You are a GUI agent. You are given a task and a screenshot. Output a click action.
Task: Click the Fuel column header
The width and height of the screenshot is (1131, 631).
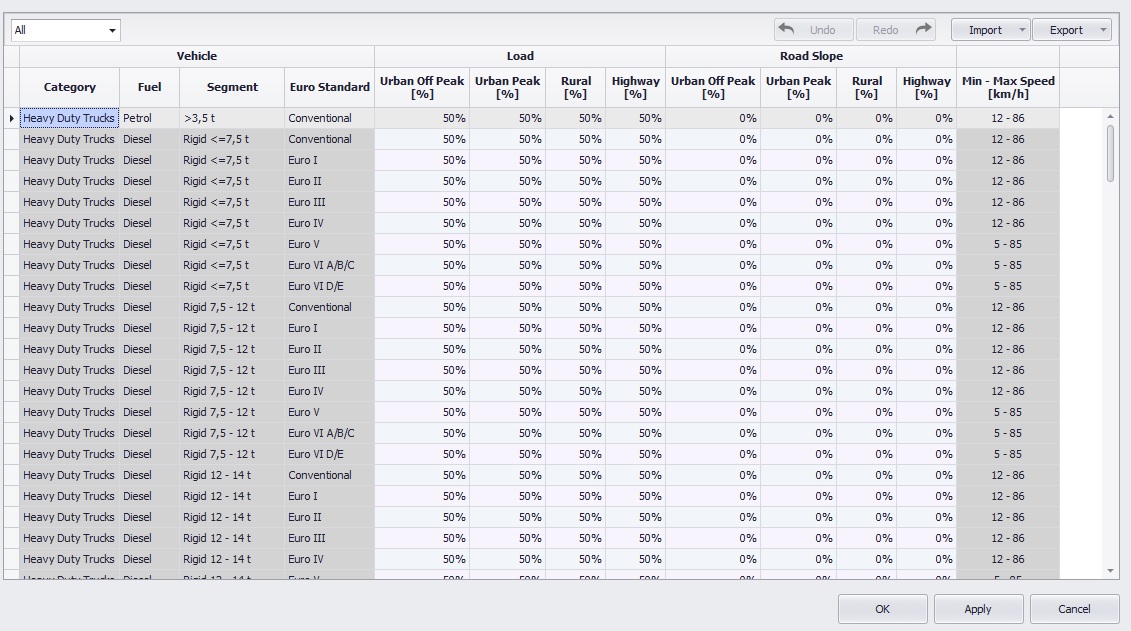[x=149, y=87]
